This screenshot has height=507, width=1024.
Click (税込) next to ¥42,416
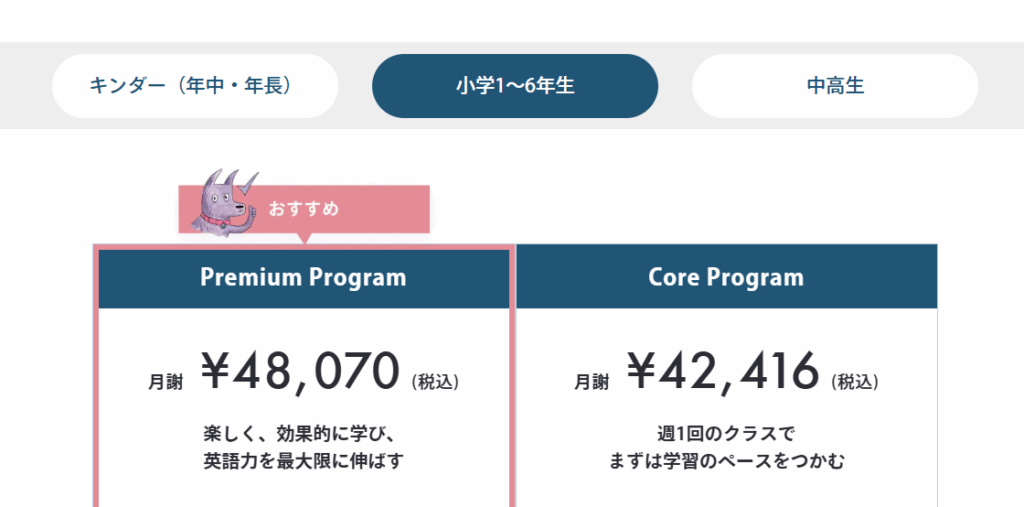coord(855,381)
